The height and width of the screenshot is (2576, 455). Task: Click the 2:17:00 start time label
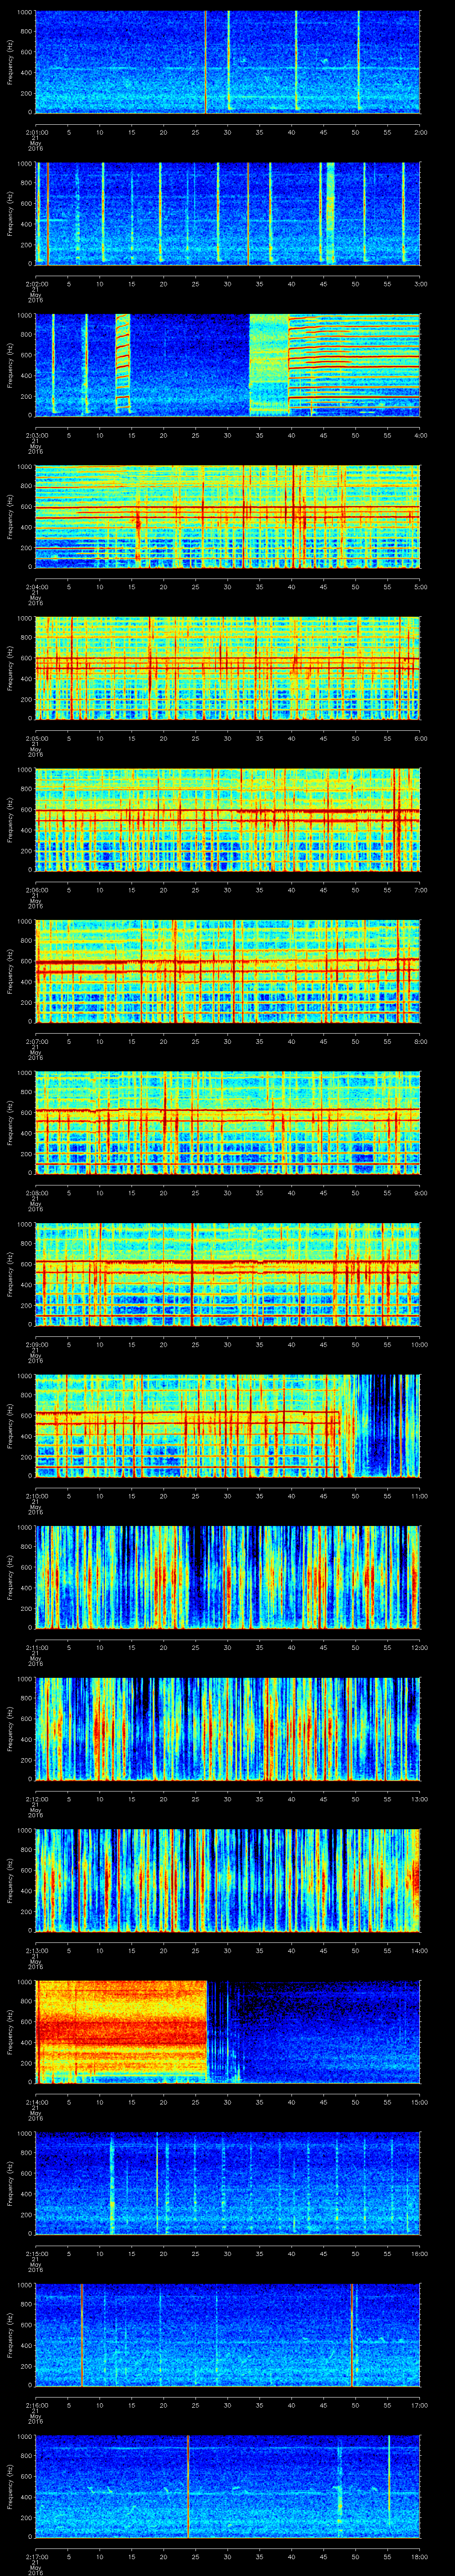click(36, 2556)
